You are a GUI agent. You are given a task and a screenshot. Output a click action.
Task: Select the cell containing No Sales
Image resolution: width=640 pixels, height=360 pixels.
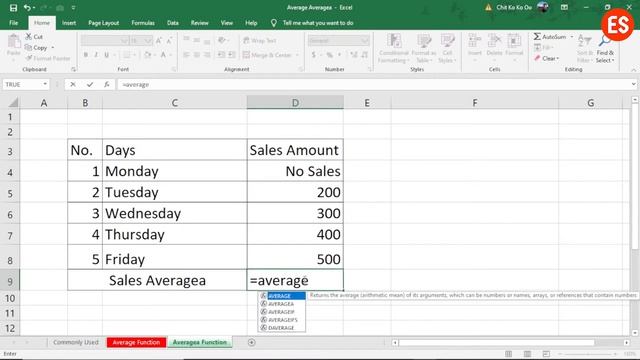(295, 171)
